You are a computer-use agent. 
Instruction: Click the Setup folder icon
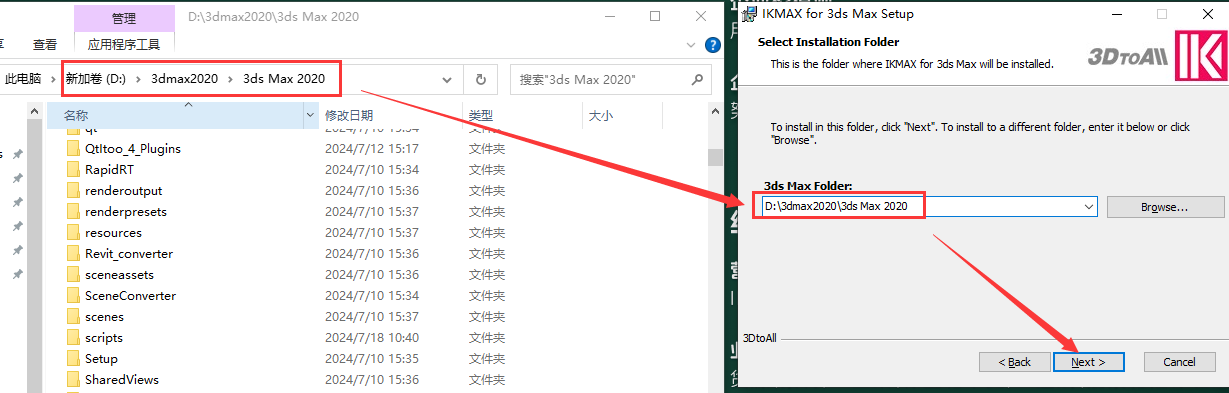72,358
